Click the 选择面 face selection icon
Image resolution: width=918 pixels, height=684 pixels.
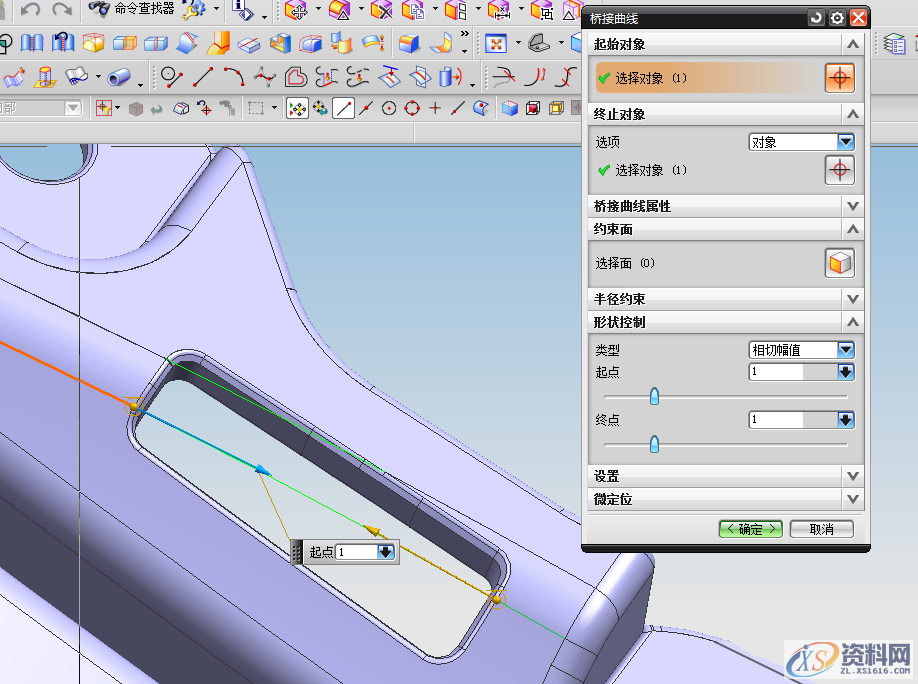coord(839,263)
